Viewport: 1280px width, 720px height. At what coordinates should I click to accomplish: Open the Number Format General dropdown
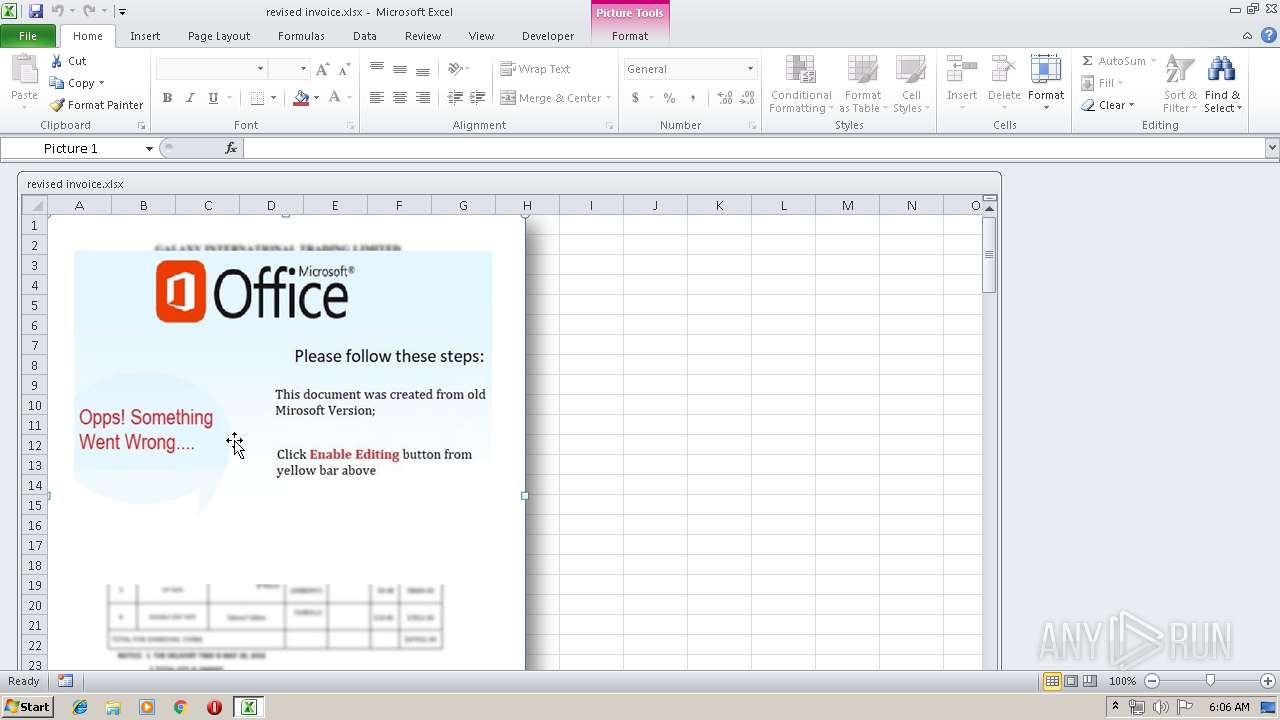tap(750, 69)
